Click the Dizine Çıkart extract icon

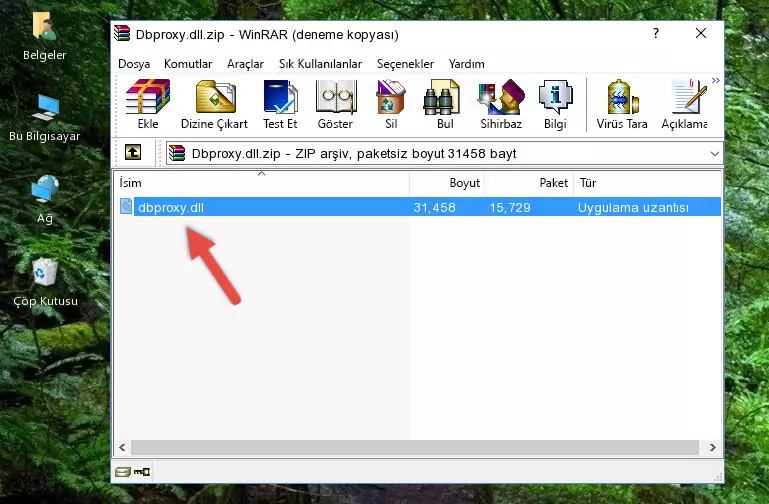point(214,104)
